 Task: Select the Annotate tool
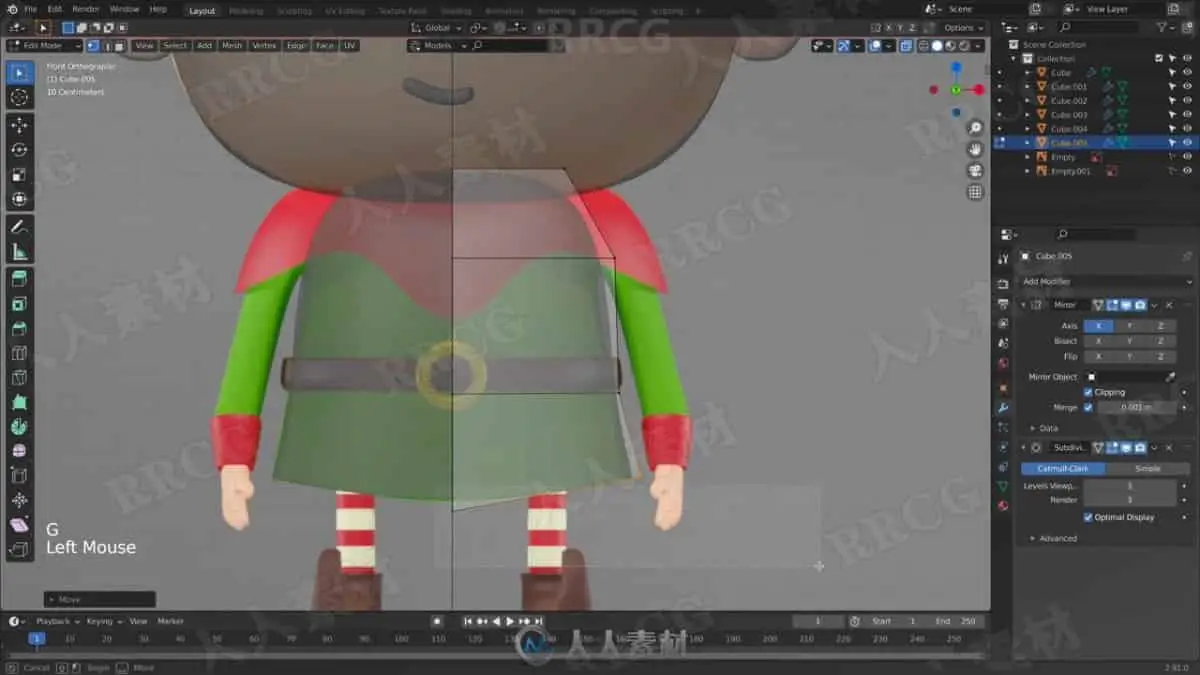[x=19, y=227]
